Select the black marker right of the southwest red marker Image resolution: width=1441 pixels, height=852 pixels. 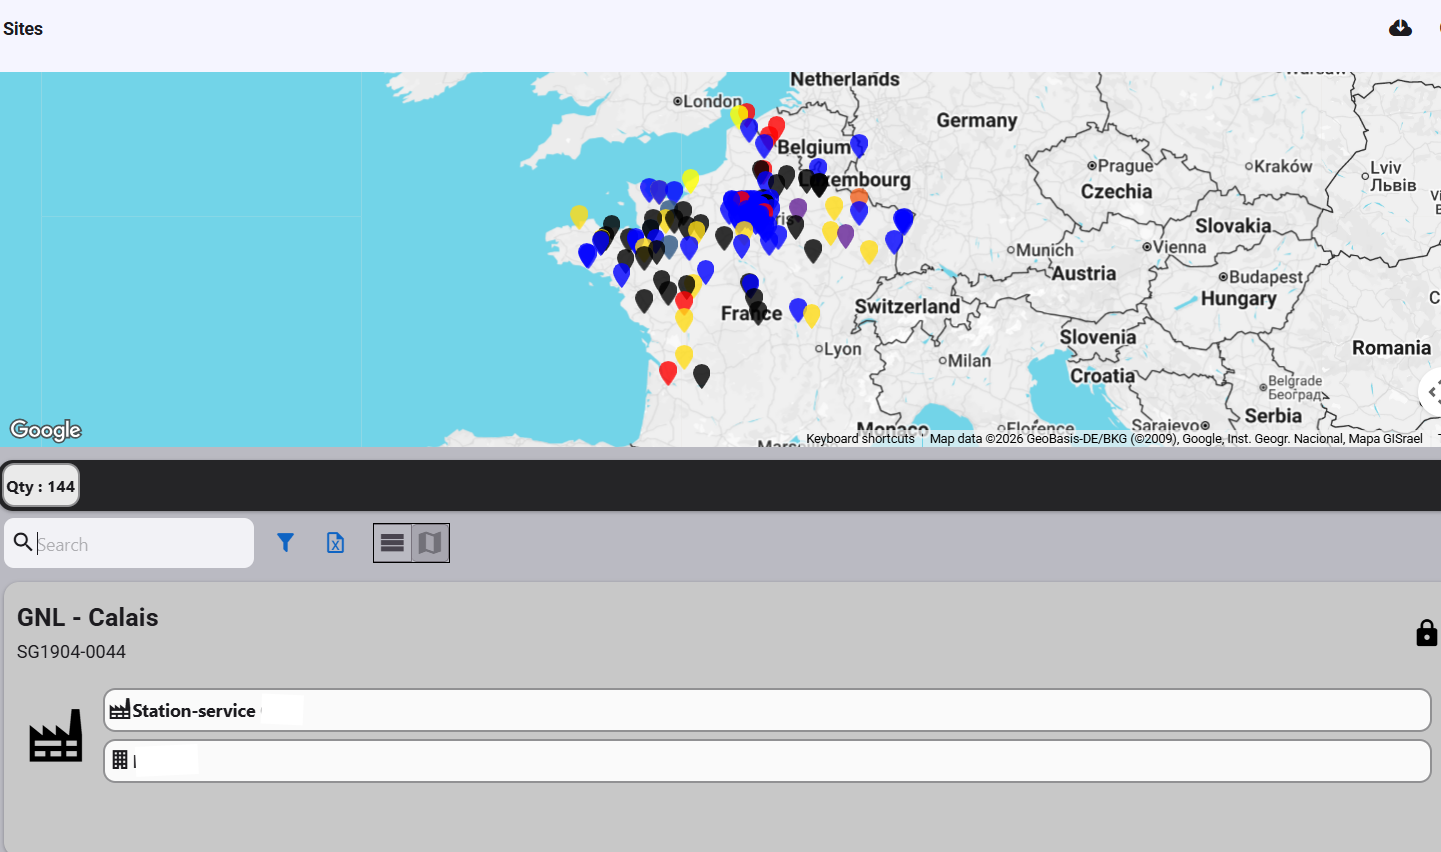click(702, 374)
